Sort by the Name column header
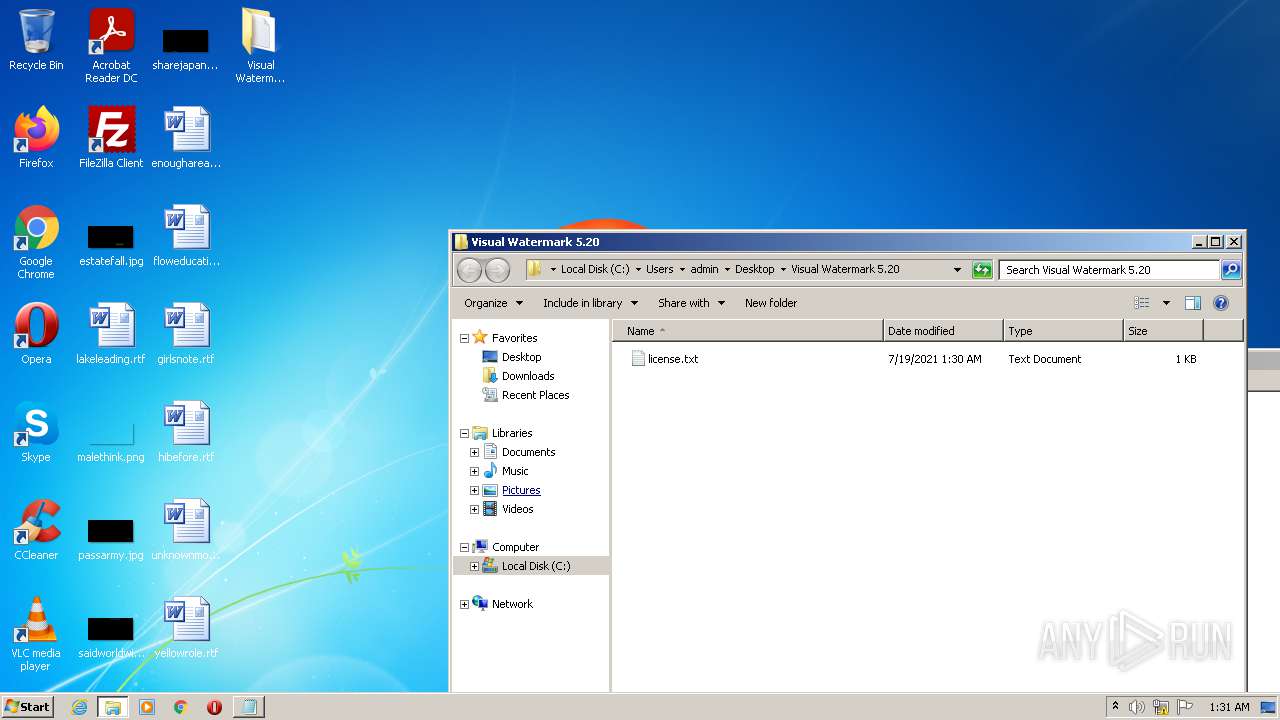This screenshot has width=1280, height=720. (748, 331)
